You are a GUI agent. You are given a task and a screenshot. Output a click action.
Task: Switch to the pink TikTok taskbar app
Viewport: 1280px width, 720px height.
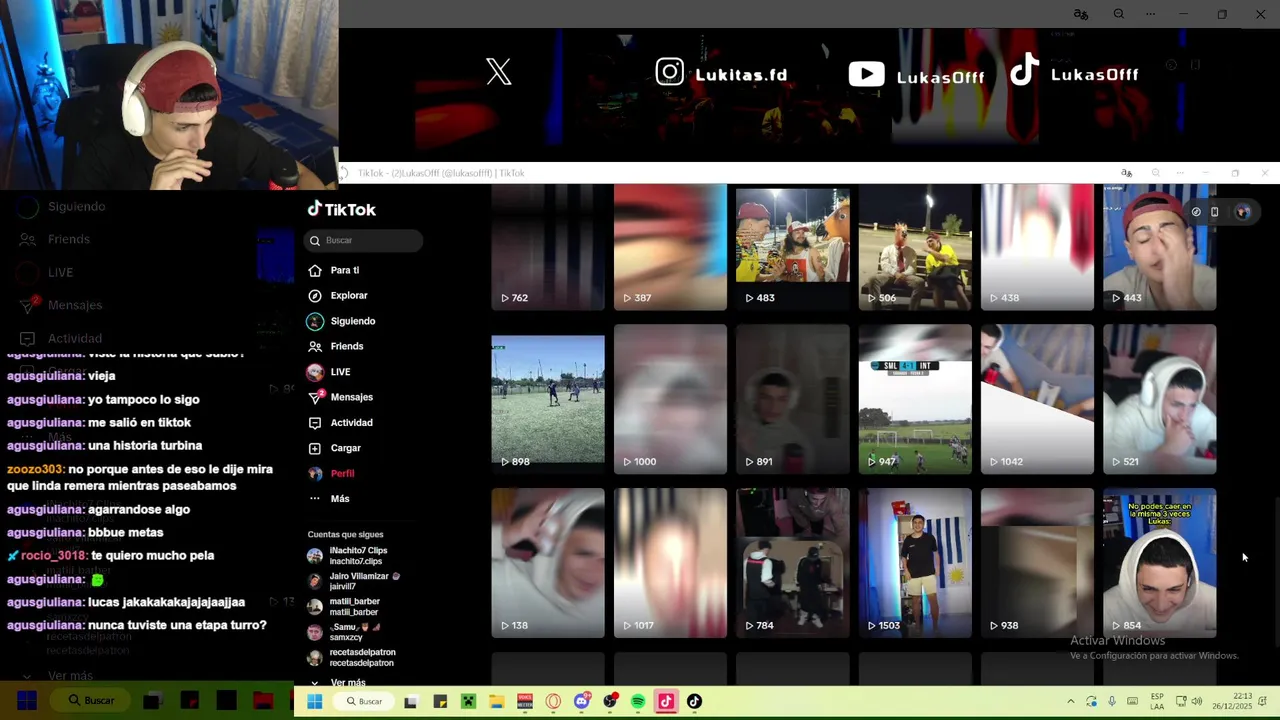pyautogui.click(x=666, y=702)
